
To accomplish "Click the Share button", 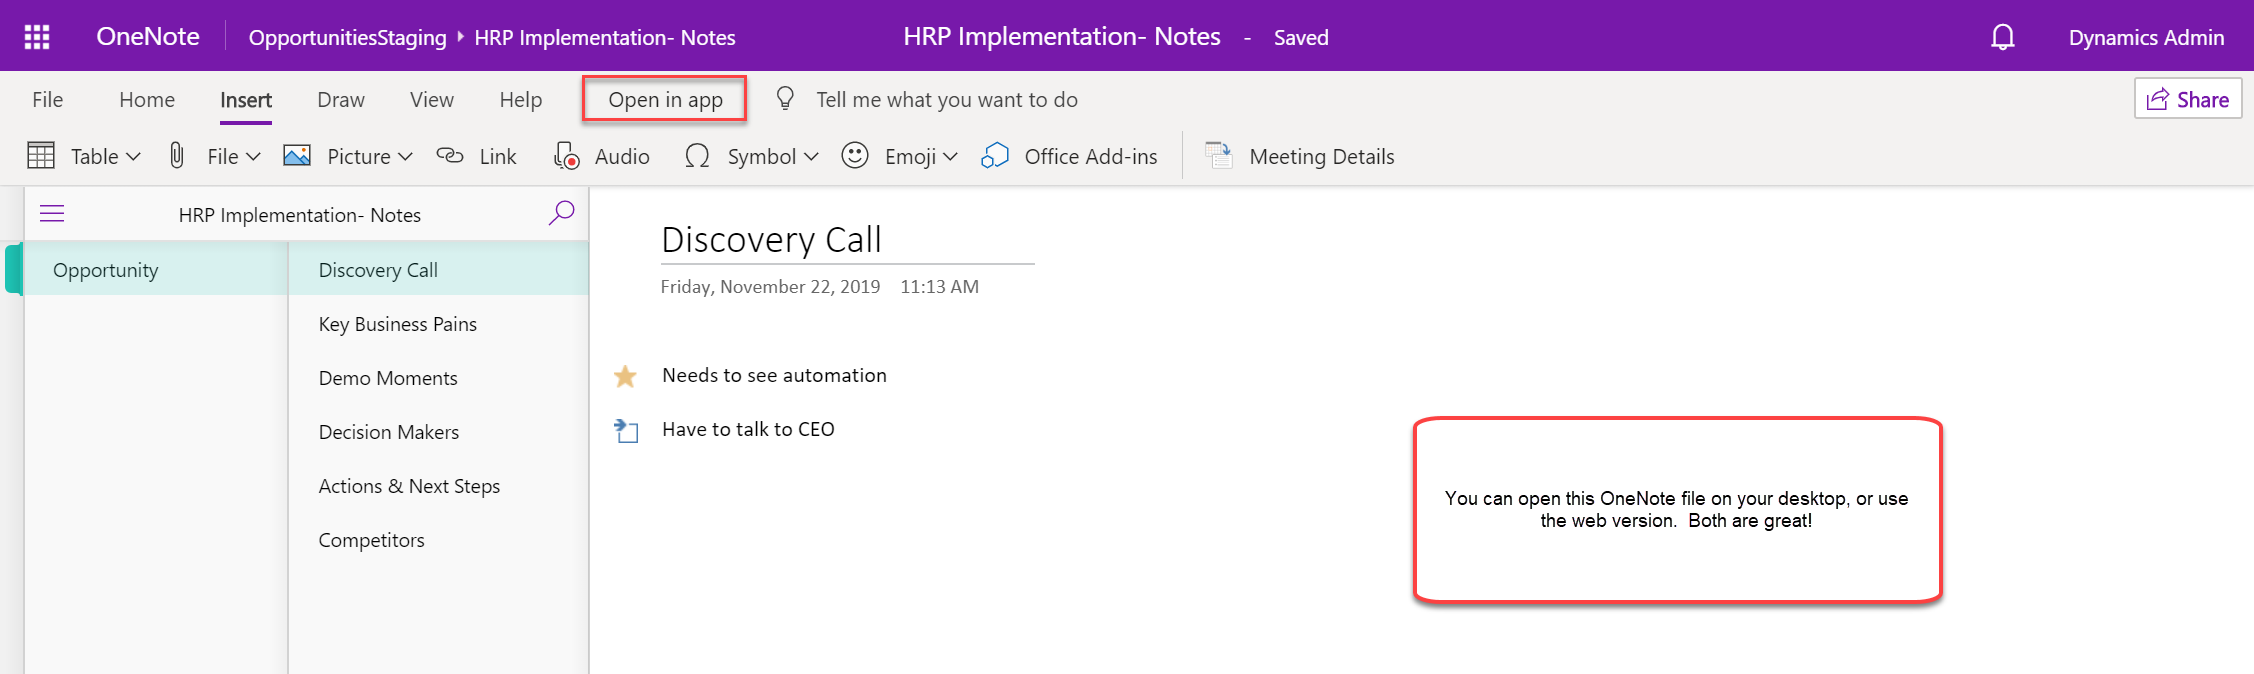I will pyautogui.click(x=2188, y=99).
